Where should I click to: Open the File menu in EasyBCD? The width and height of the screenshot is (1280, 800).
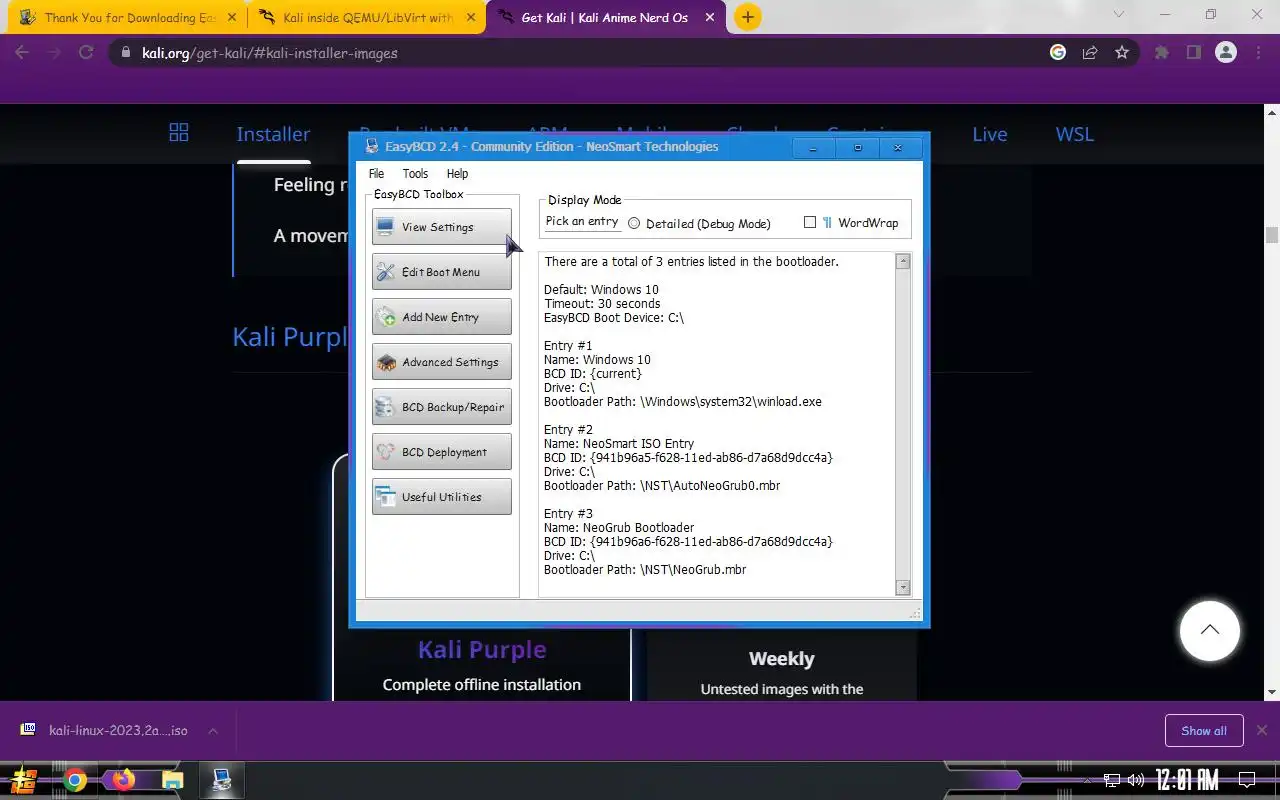point(376,174)
